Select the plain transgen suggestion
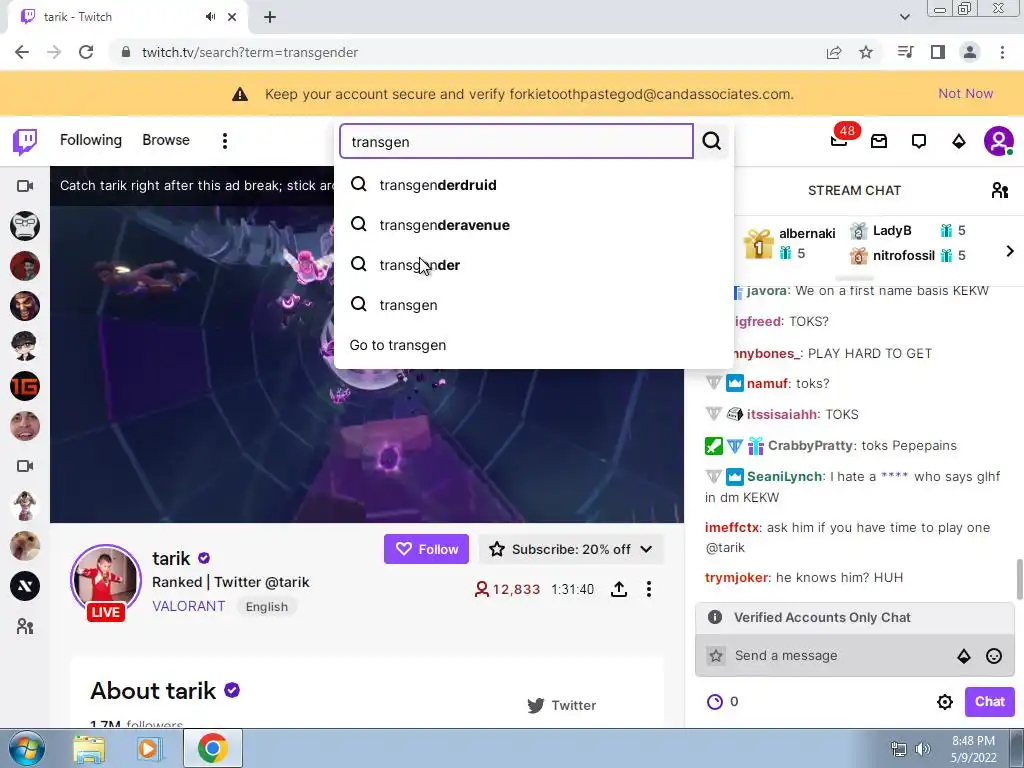 tap(534, 305)
